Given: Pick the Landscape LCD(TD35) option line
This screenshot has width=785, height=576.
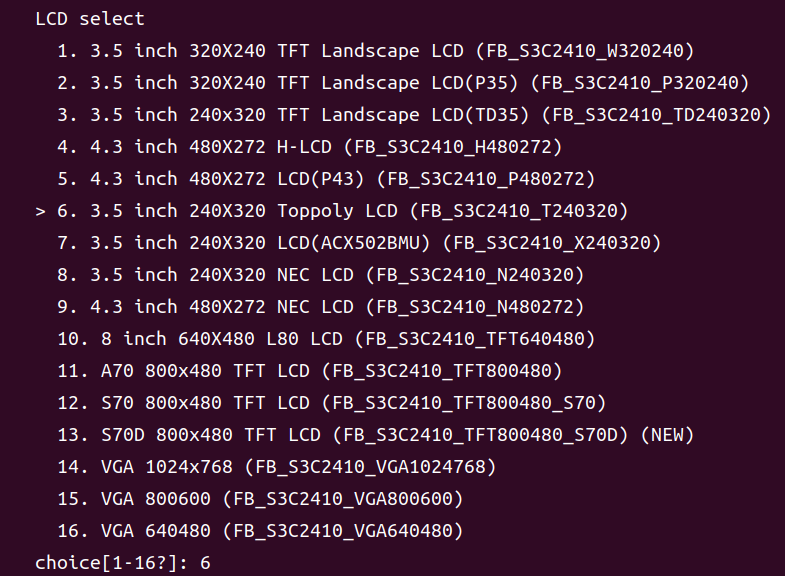Looking at the screenshot, I should [x=414, y=115].
